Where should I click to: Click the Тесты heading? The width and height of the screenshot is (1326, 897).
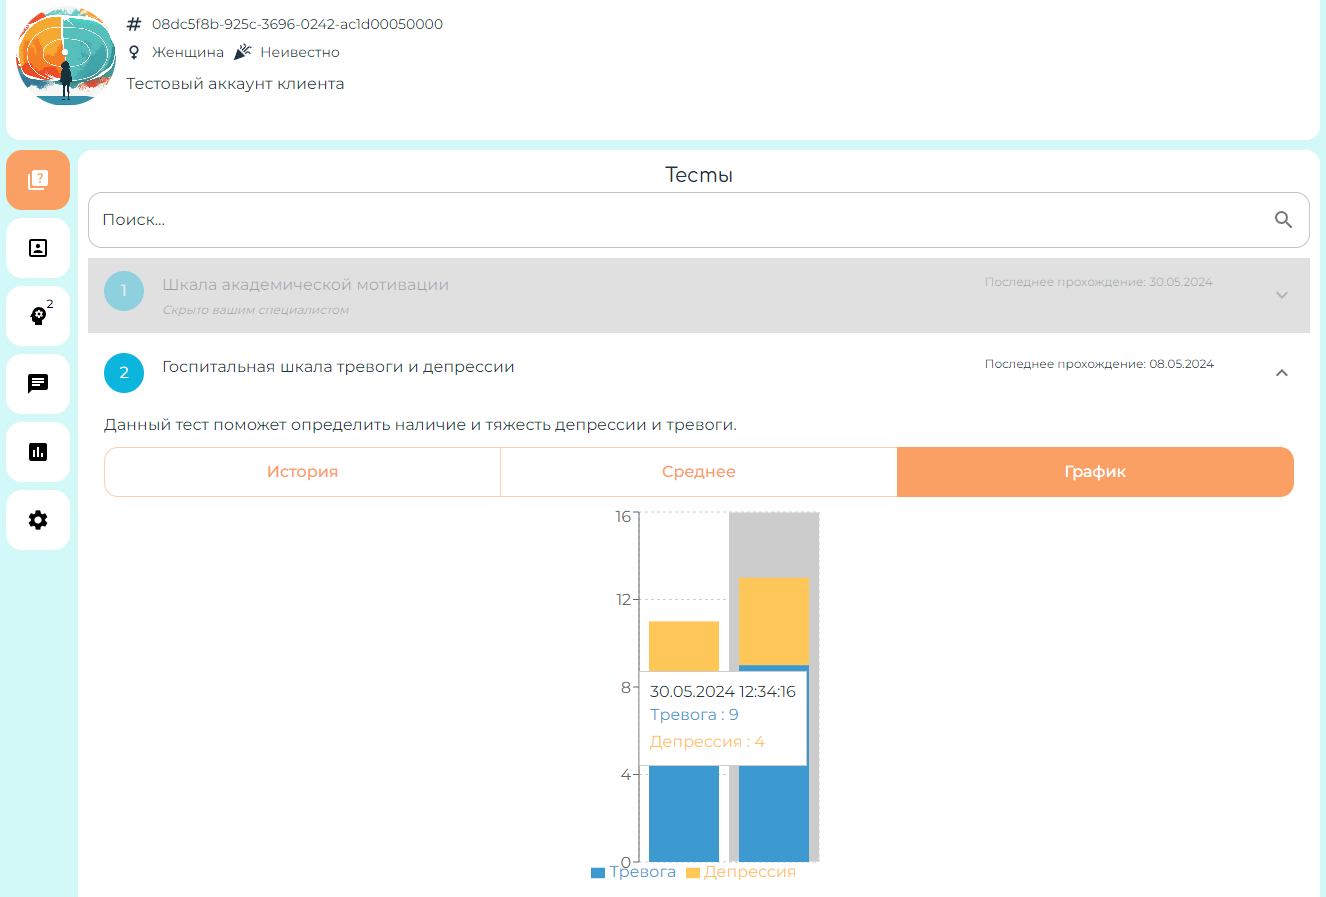[699, 175]
